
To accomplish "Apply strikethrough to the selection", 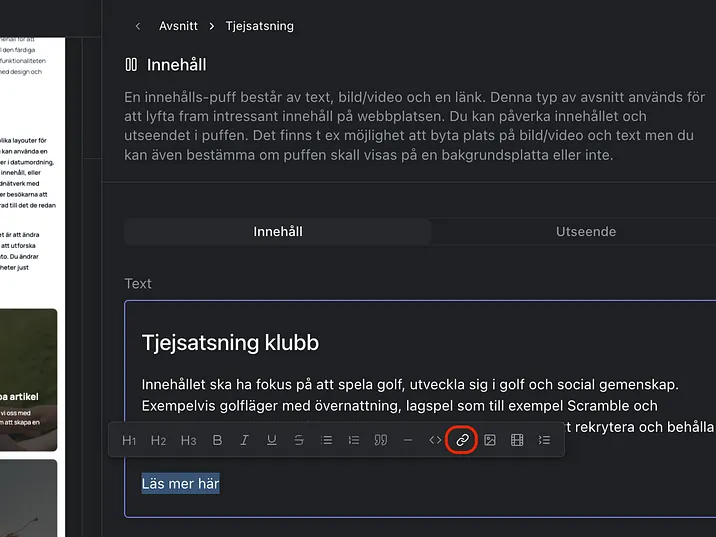I will (299, 440).
